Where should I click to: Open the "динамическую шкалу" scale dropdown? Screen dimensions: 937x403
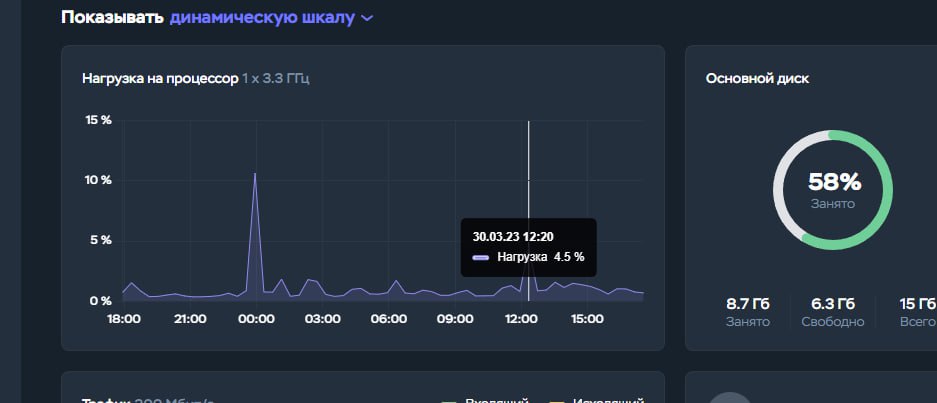coord(262,18)
